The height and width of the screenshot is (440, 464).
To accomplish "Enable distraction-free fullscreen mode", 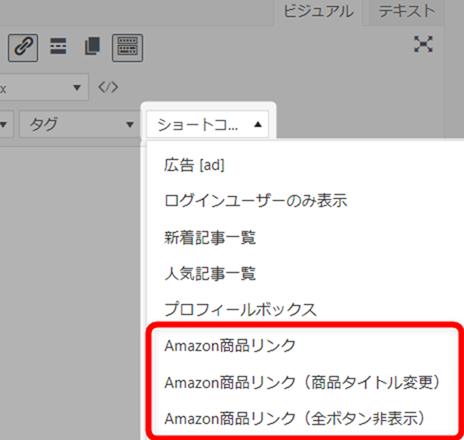I will pyautogui.click(x=423, y=44).
